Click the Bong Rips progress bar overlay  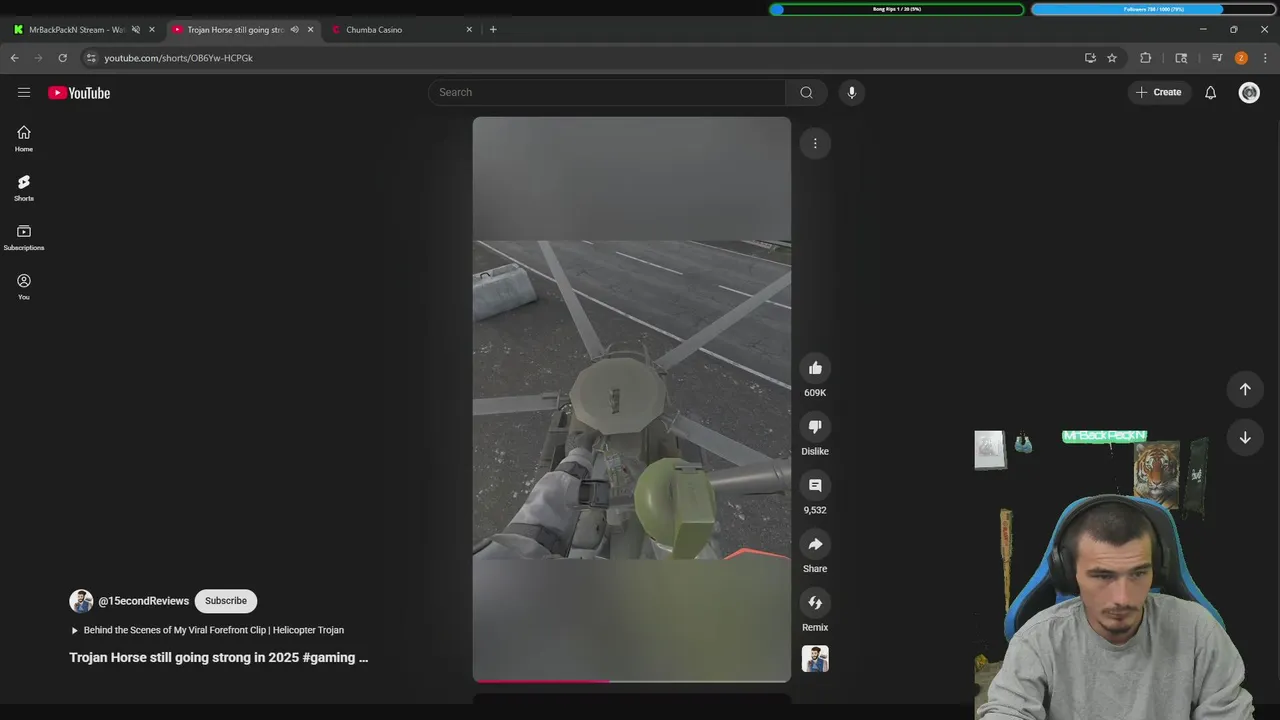(x=897, y=9)
